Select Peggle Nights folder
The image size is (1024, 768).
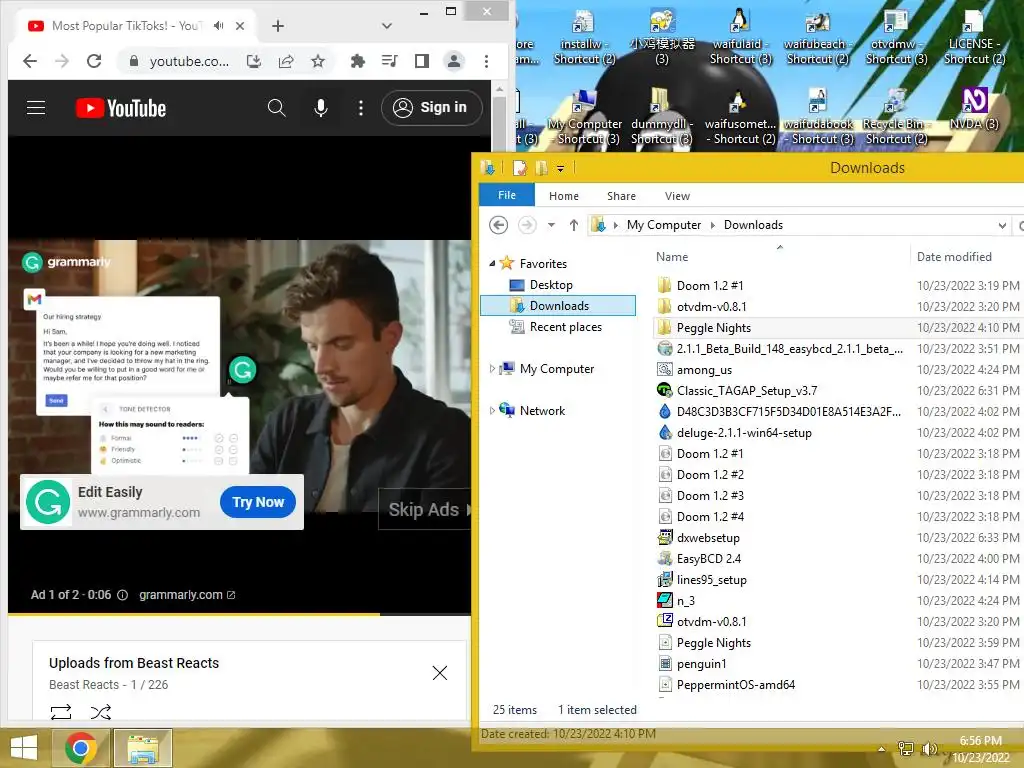[x=714, y=328]
